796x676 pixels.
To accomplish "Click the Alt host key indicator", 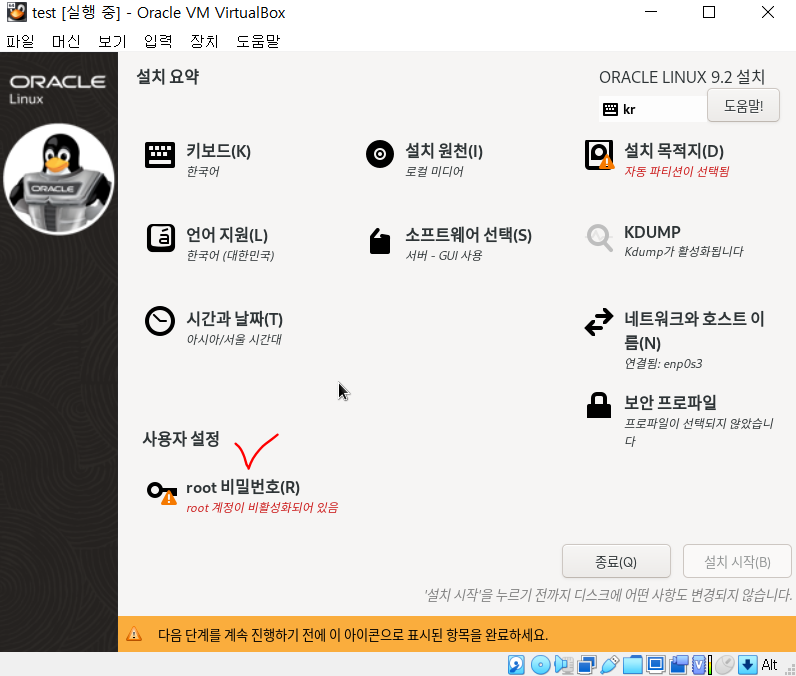I will click(x=769, y=664).
